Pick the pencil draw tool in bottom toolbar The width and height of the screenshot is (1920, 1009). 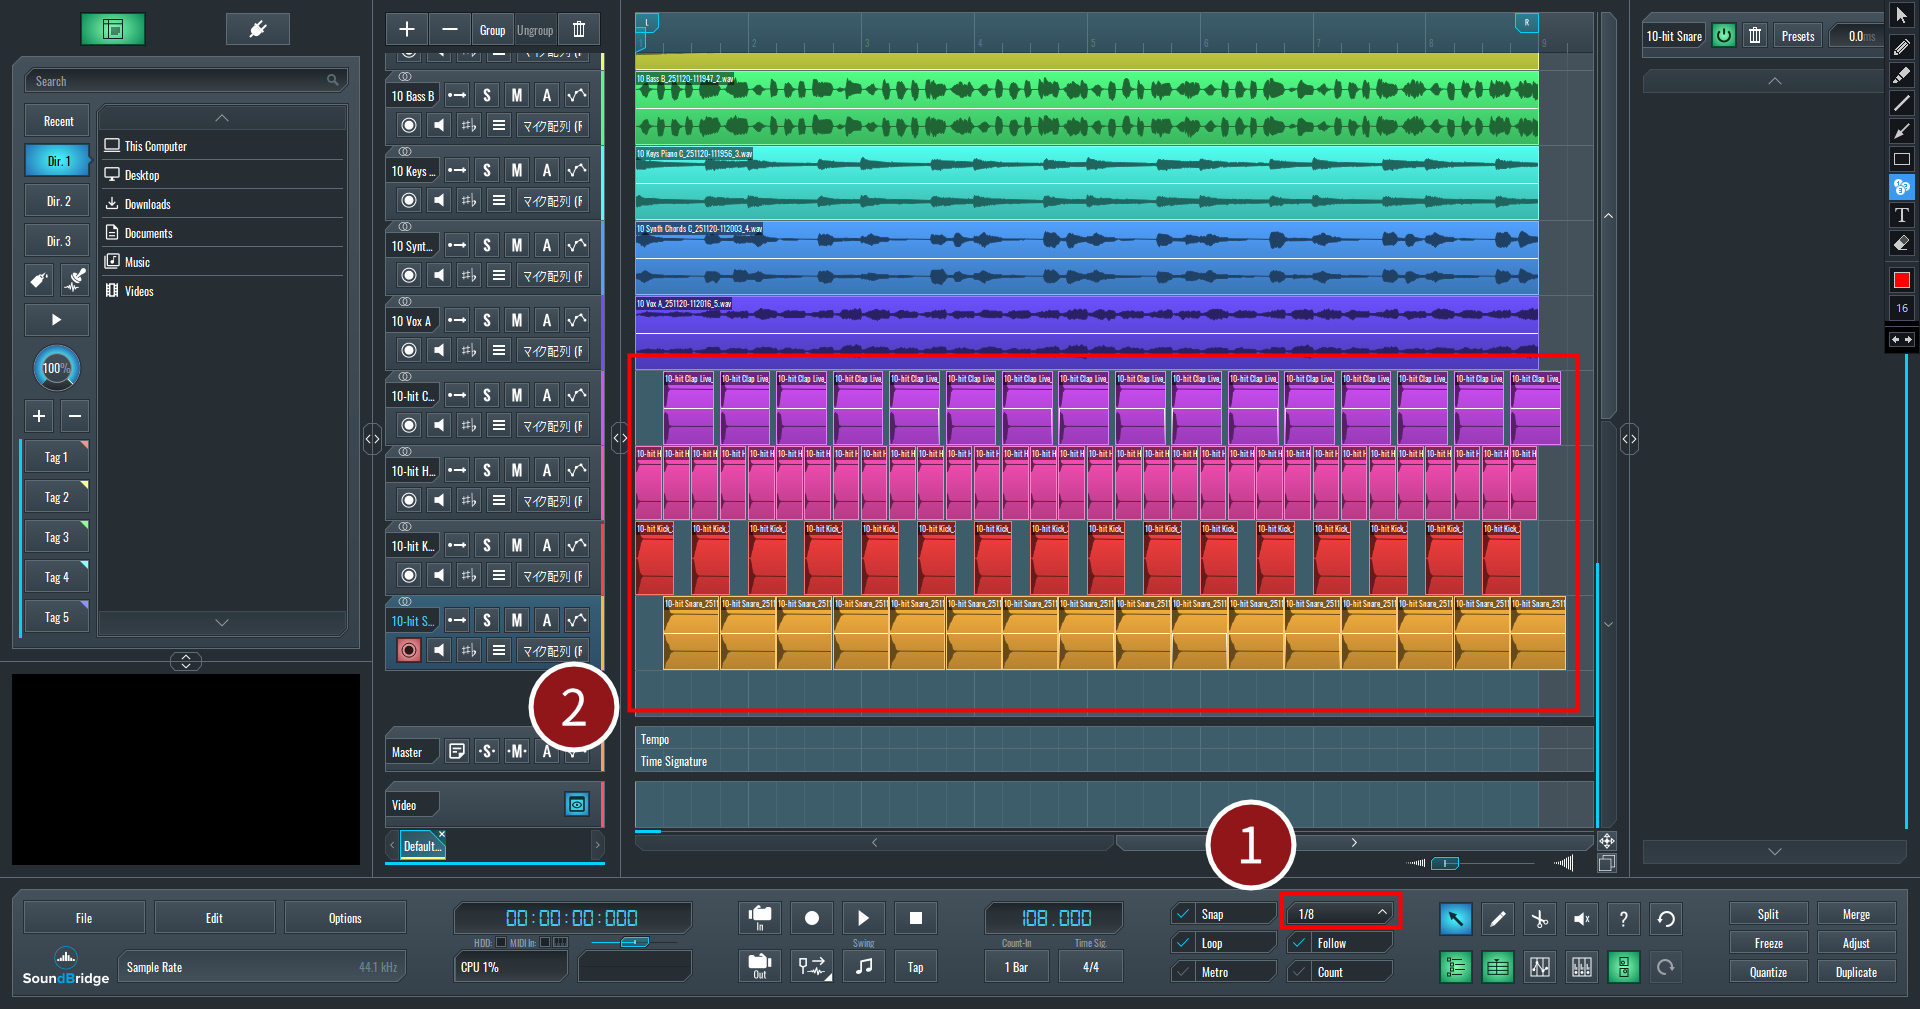coord(1497,919)
